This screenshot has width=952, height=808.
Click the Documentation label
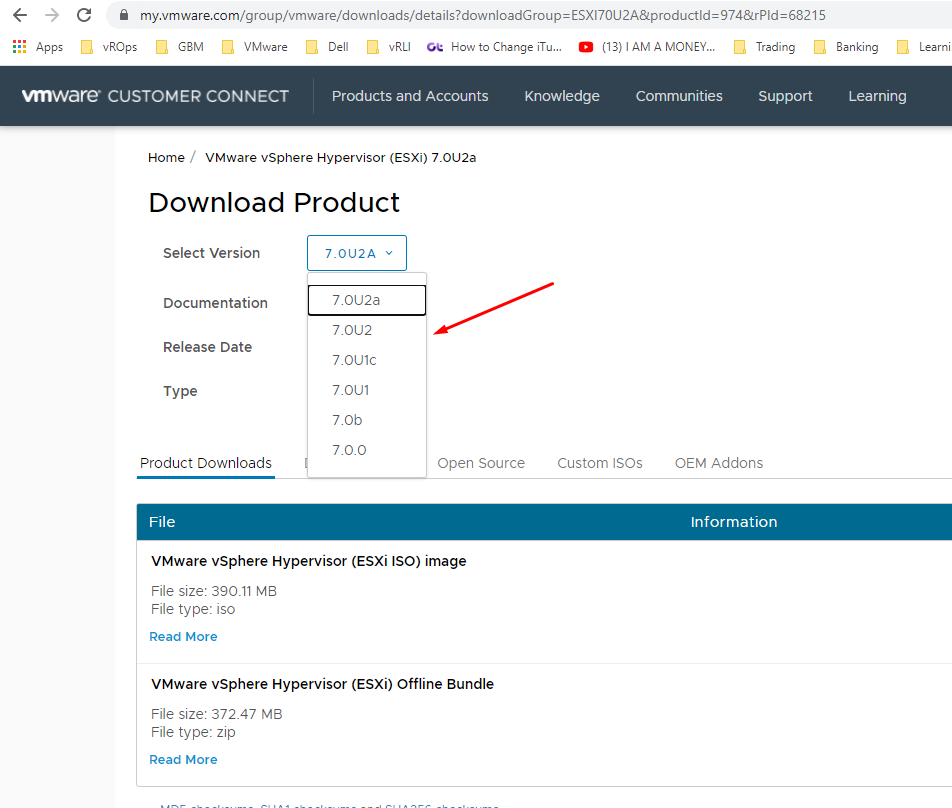[x=216, y=303]
